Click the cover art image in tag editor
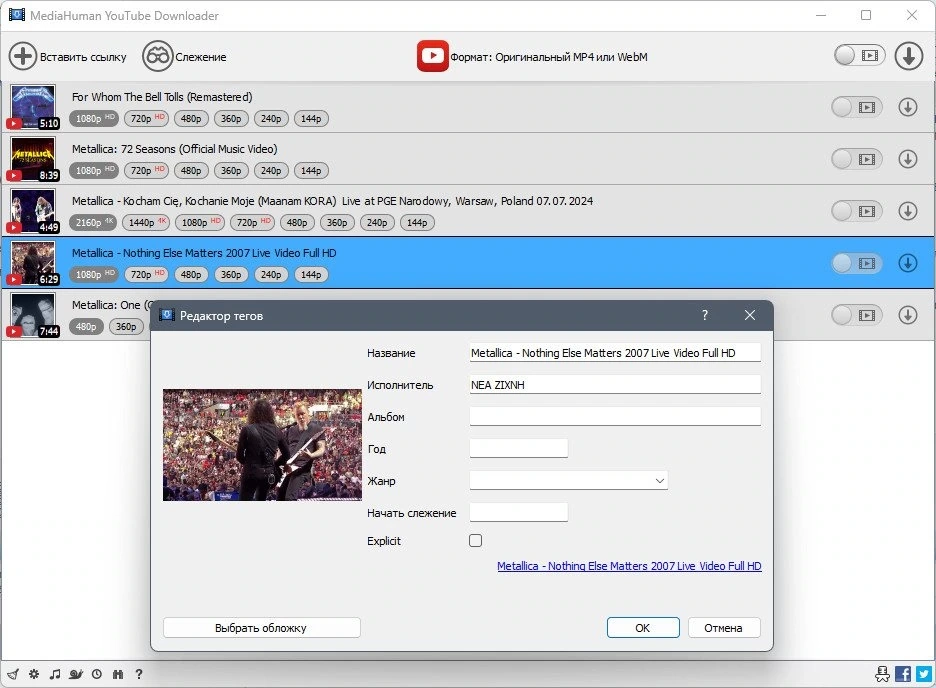This screenshot has width=936, height=688. pyautogui.click(x=262, y=445)
